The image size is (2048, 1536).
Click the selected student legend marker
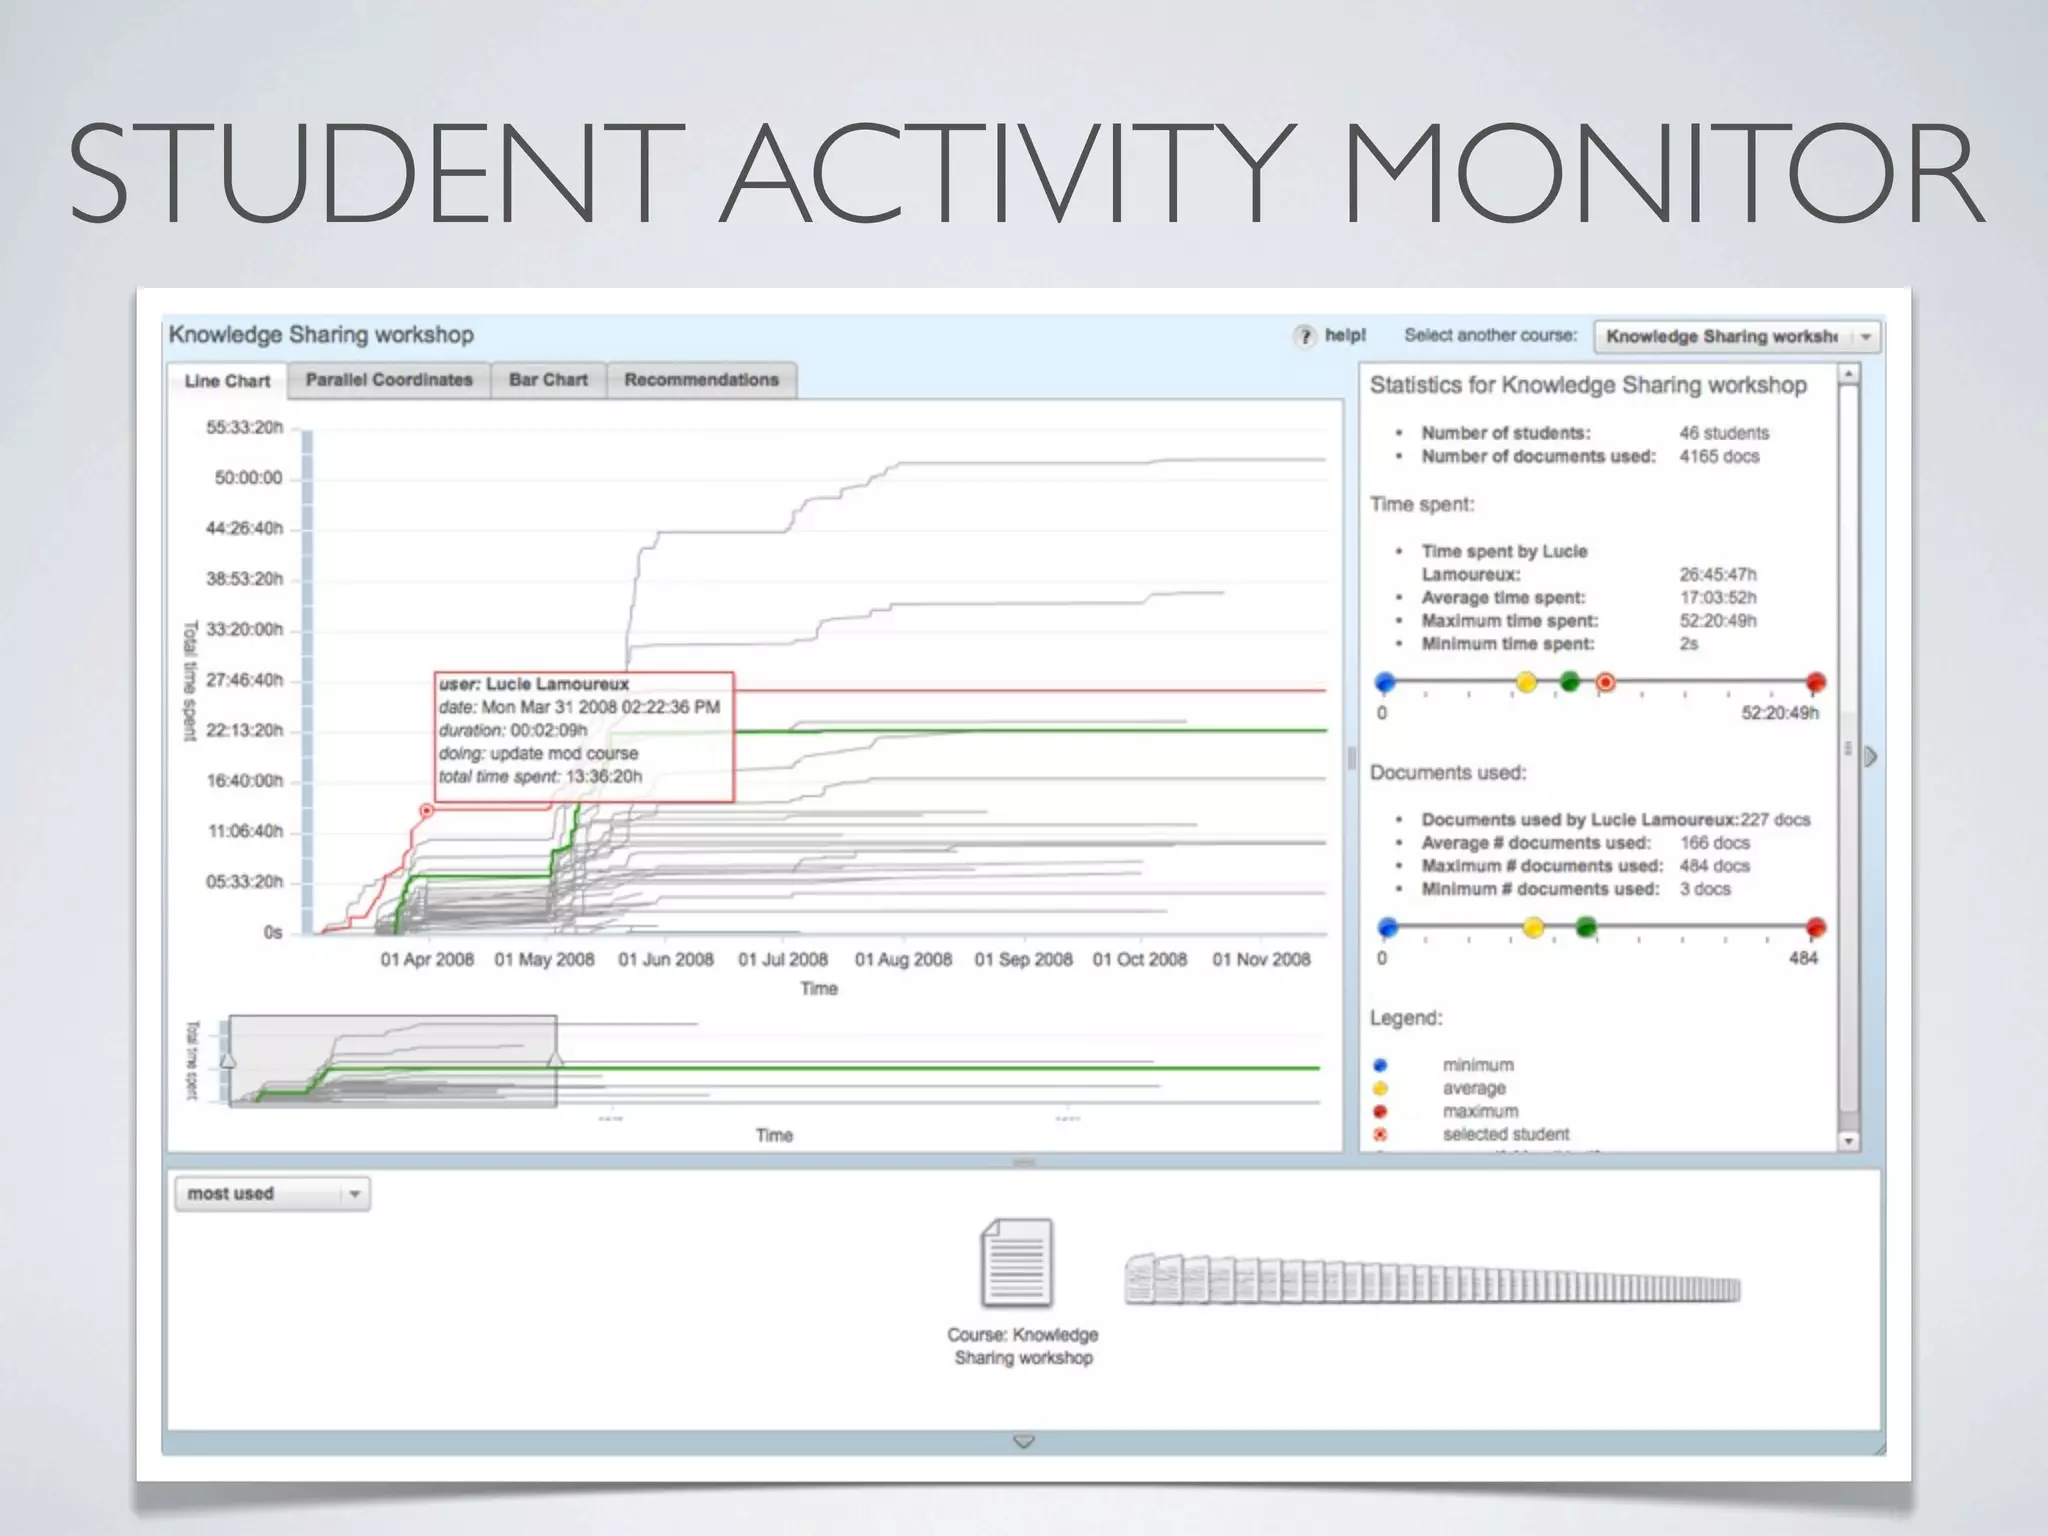[x=1380, y=1134]
